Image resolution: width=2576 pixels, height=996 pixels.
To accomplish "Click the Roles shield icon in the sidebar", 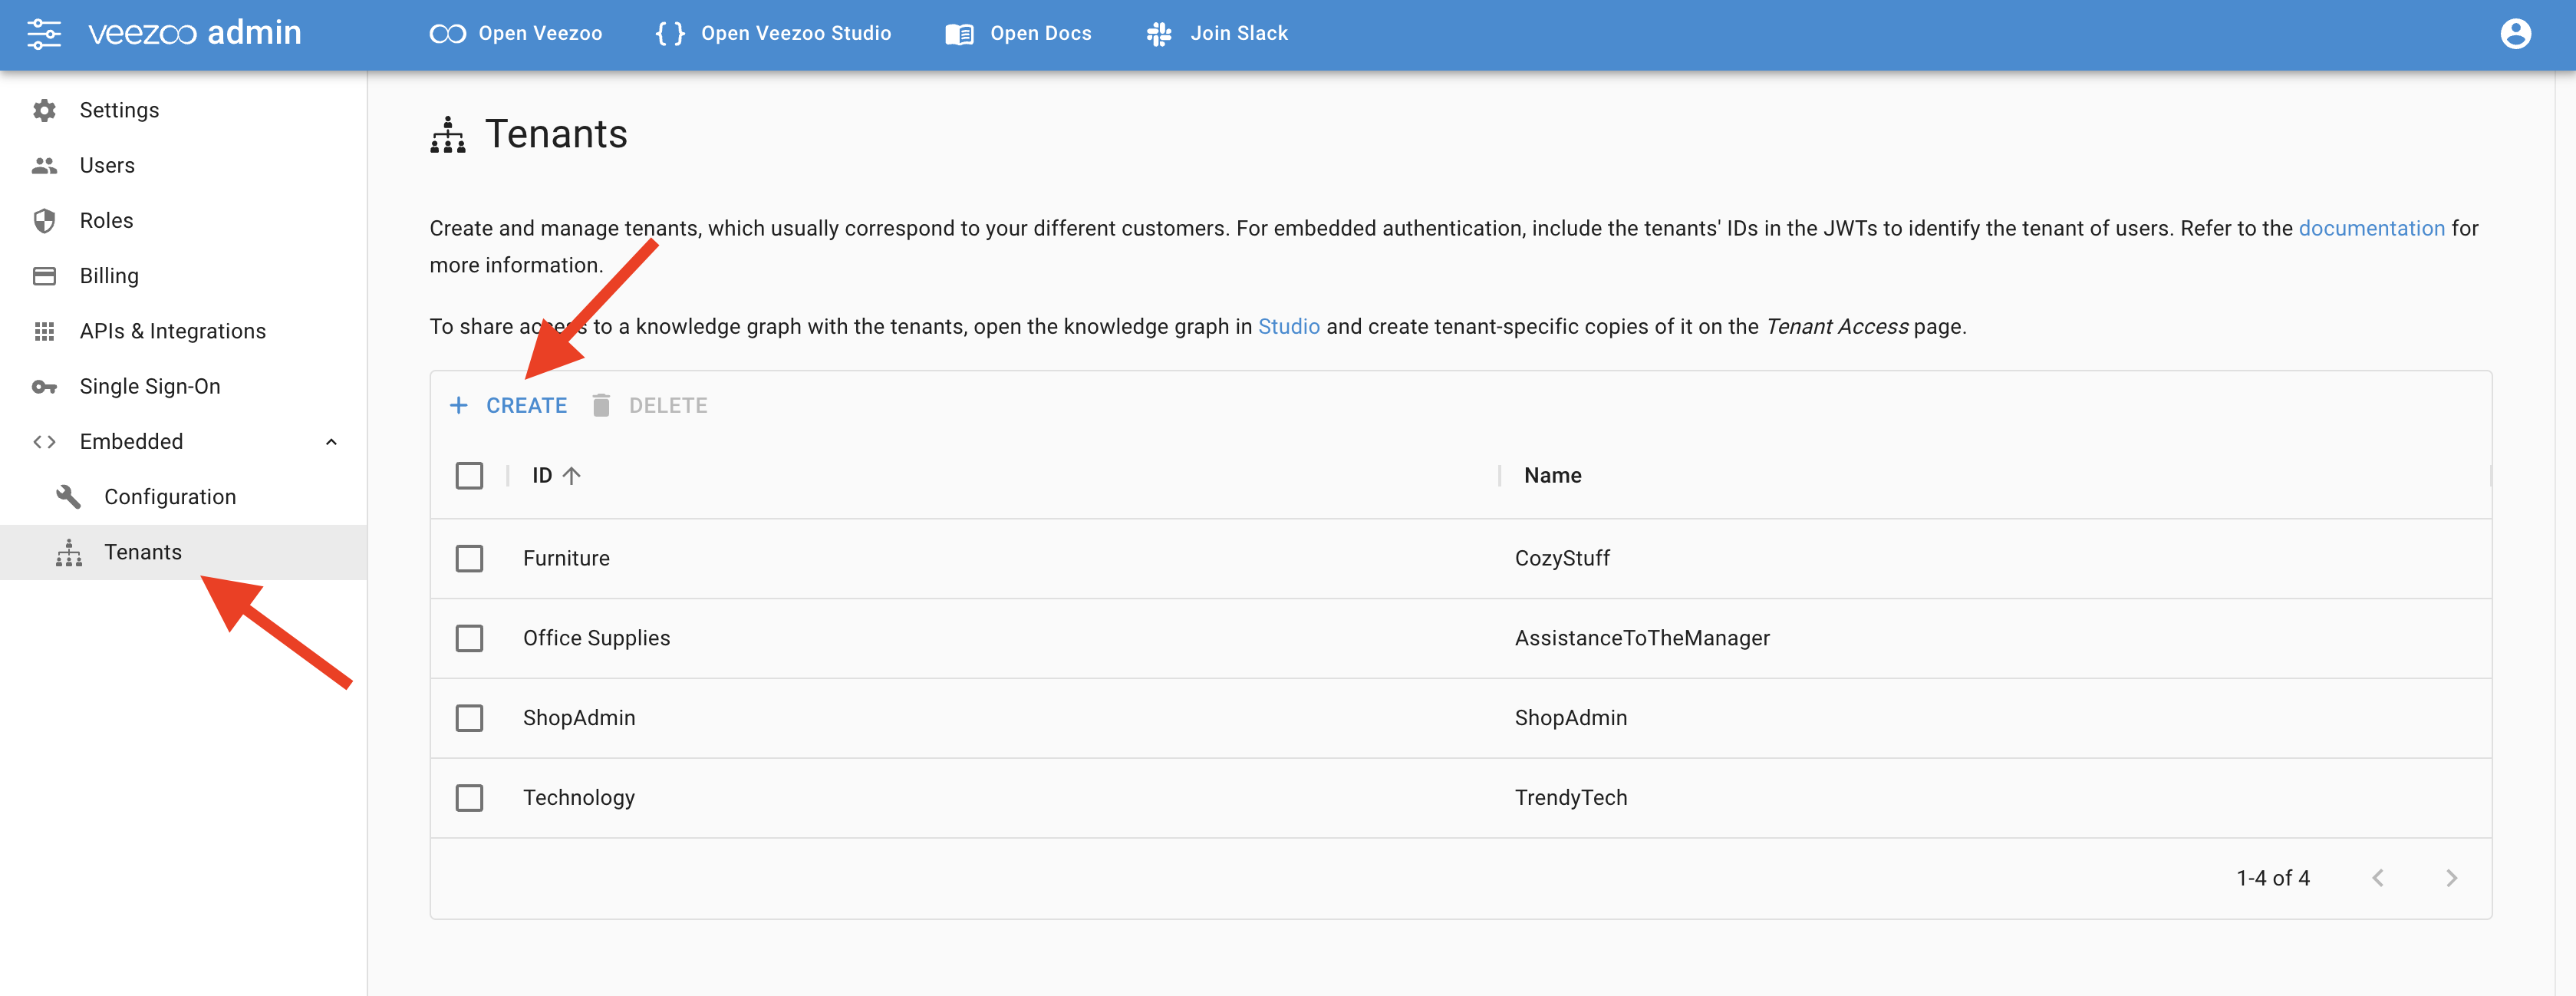I will (44, 221).
